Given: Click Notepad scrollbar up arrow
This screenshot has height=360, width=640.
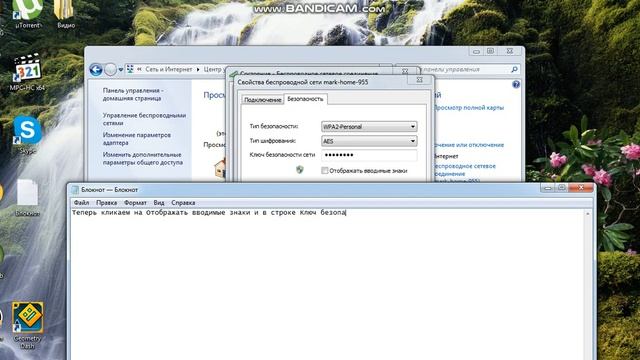Looking at the screenshot, I should click(588, 213).
